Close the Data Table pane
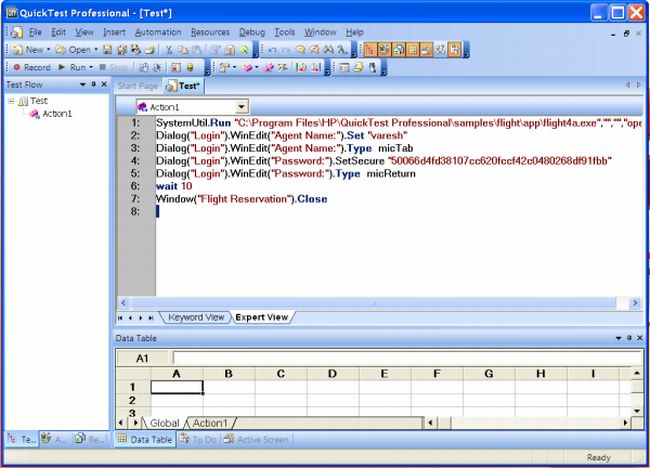This screenshot has width=650, height=468. pos(640,338)
